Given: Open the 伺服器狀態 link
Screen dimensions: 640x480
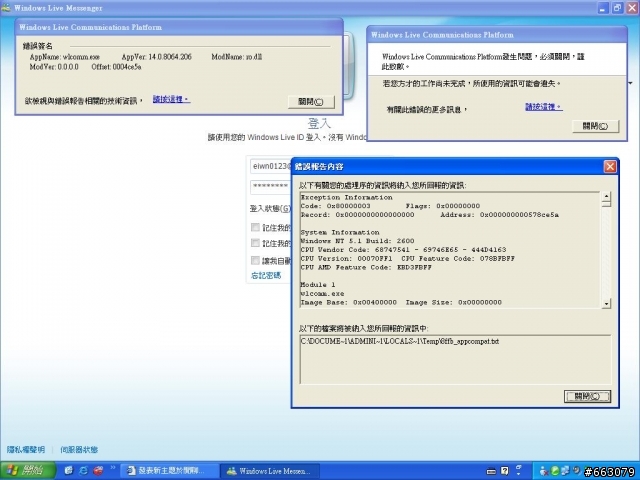Looking at the screenshot, I should point(79,450).
